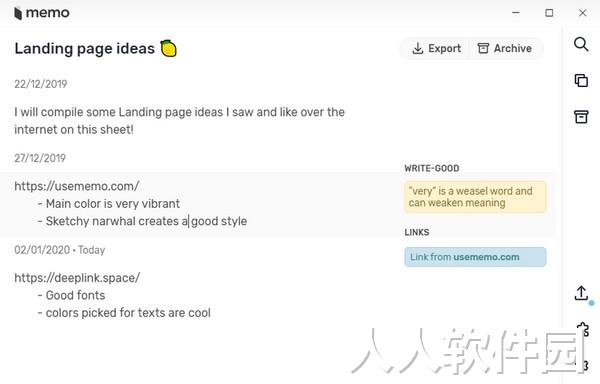Open the Link from usememo.com card
This screenshot has height=384, width=600.
(475, 257)
